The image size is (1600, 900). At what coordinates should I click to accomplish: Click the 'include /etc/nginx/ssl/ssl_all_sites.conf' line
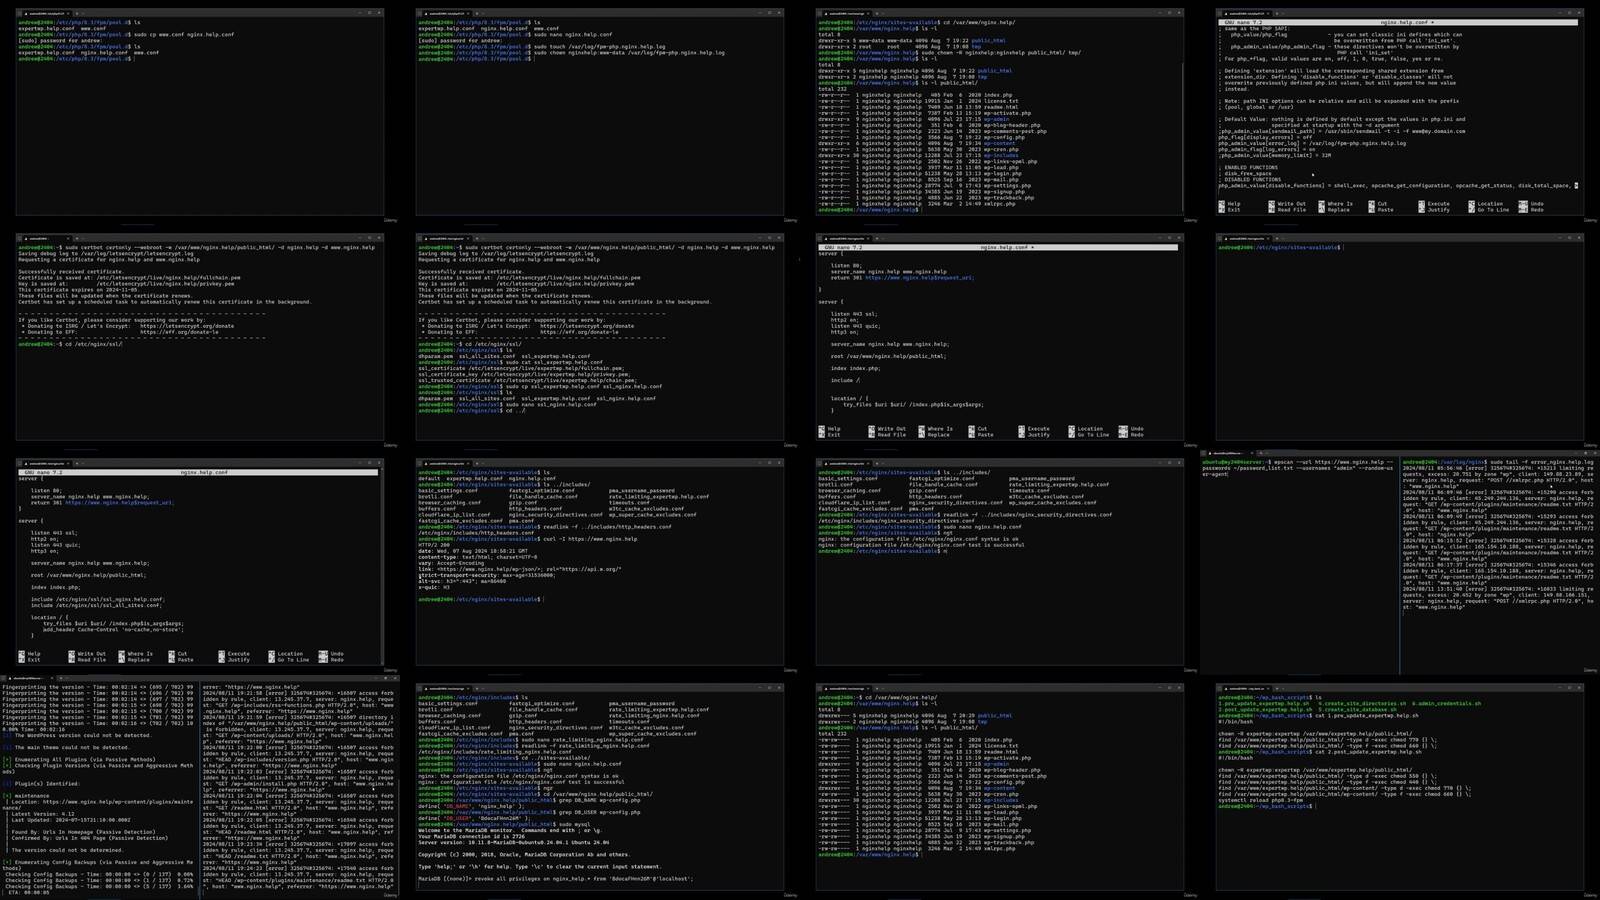[94, 605]
